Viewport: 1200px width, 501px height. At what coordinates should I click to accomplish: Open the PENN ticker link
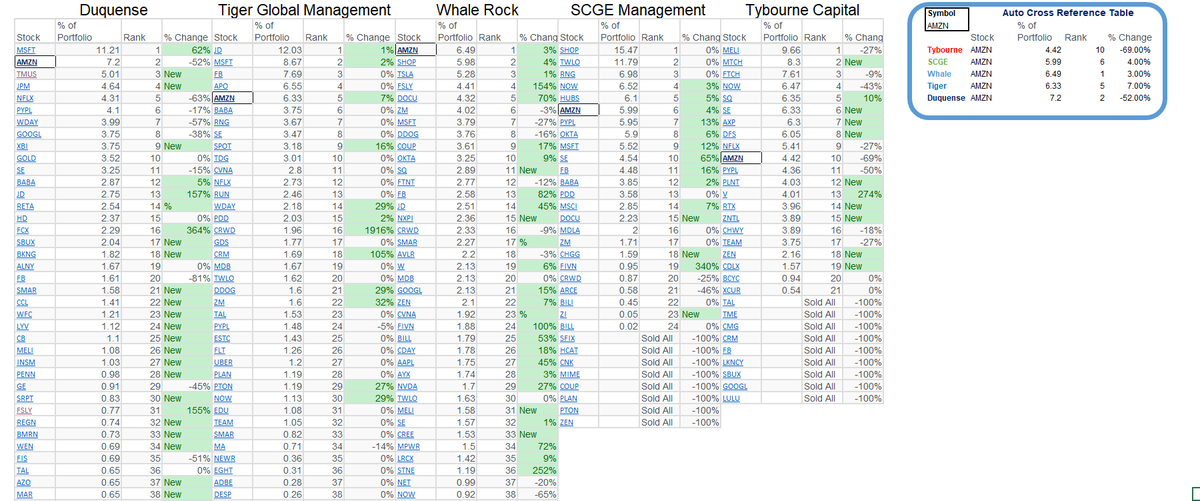(26, 375)
